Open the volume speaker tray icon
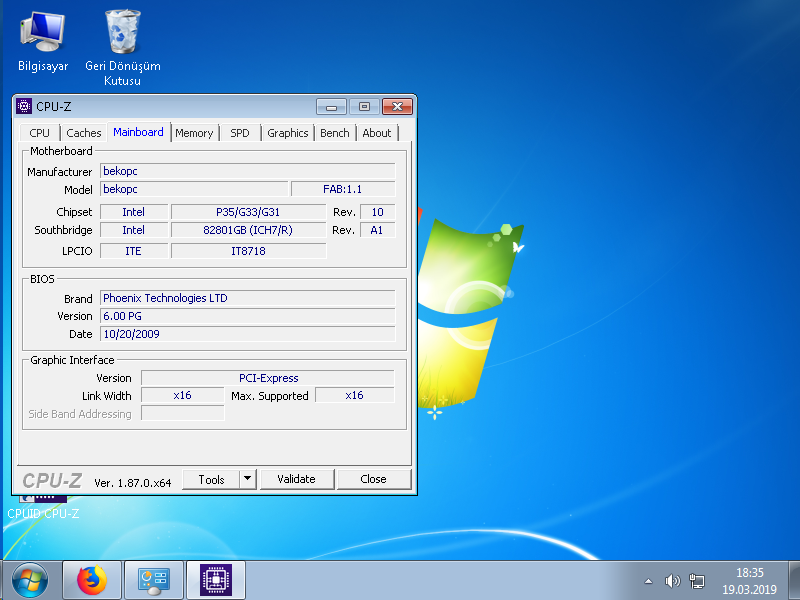800x600 pixels. click(x=672, y=581)
